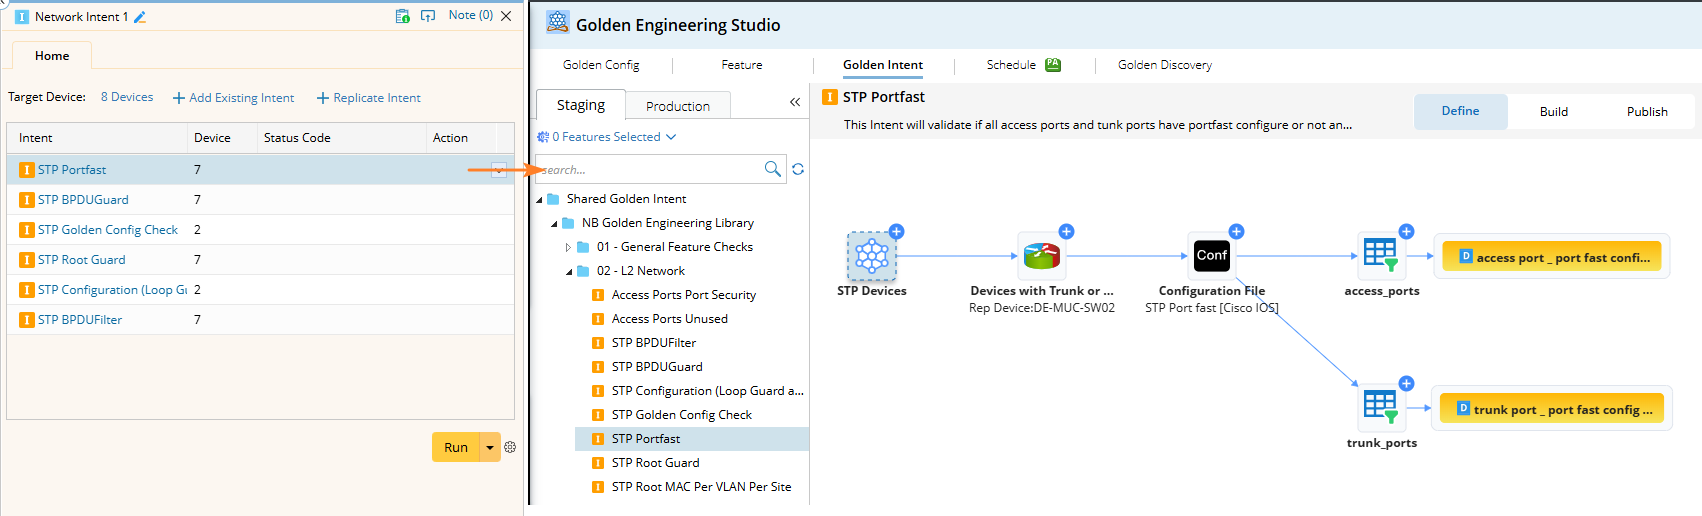Click the access_ports table filter icon
Image resolution: width=1702 pixels, height=516 pixels.
1381,255
